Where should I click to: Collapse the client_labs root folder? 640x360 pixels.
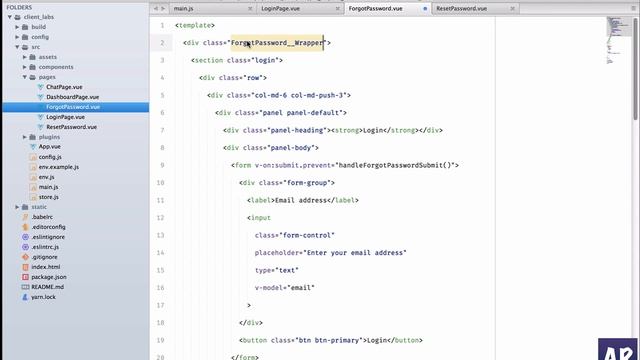pyautogui.click(x=10, y=17)
